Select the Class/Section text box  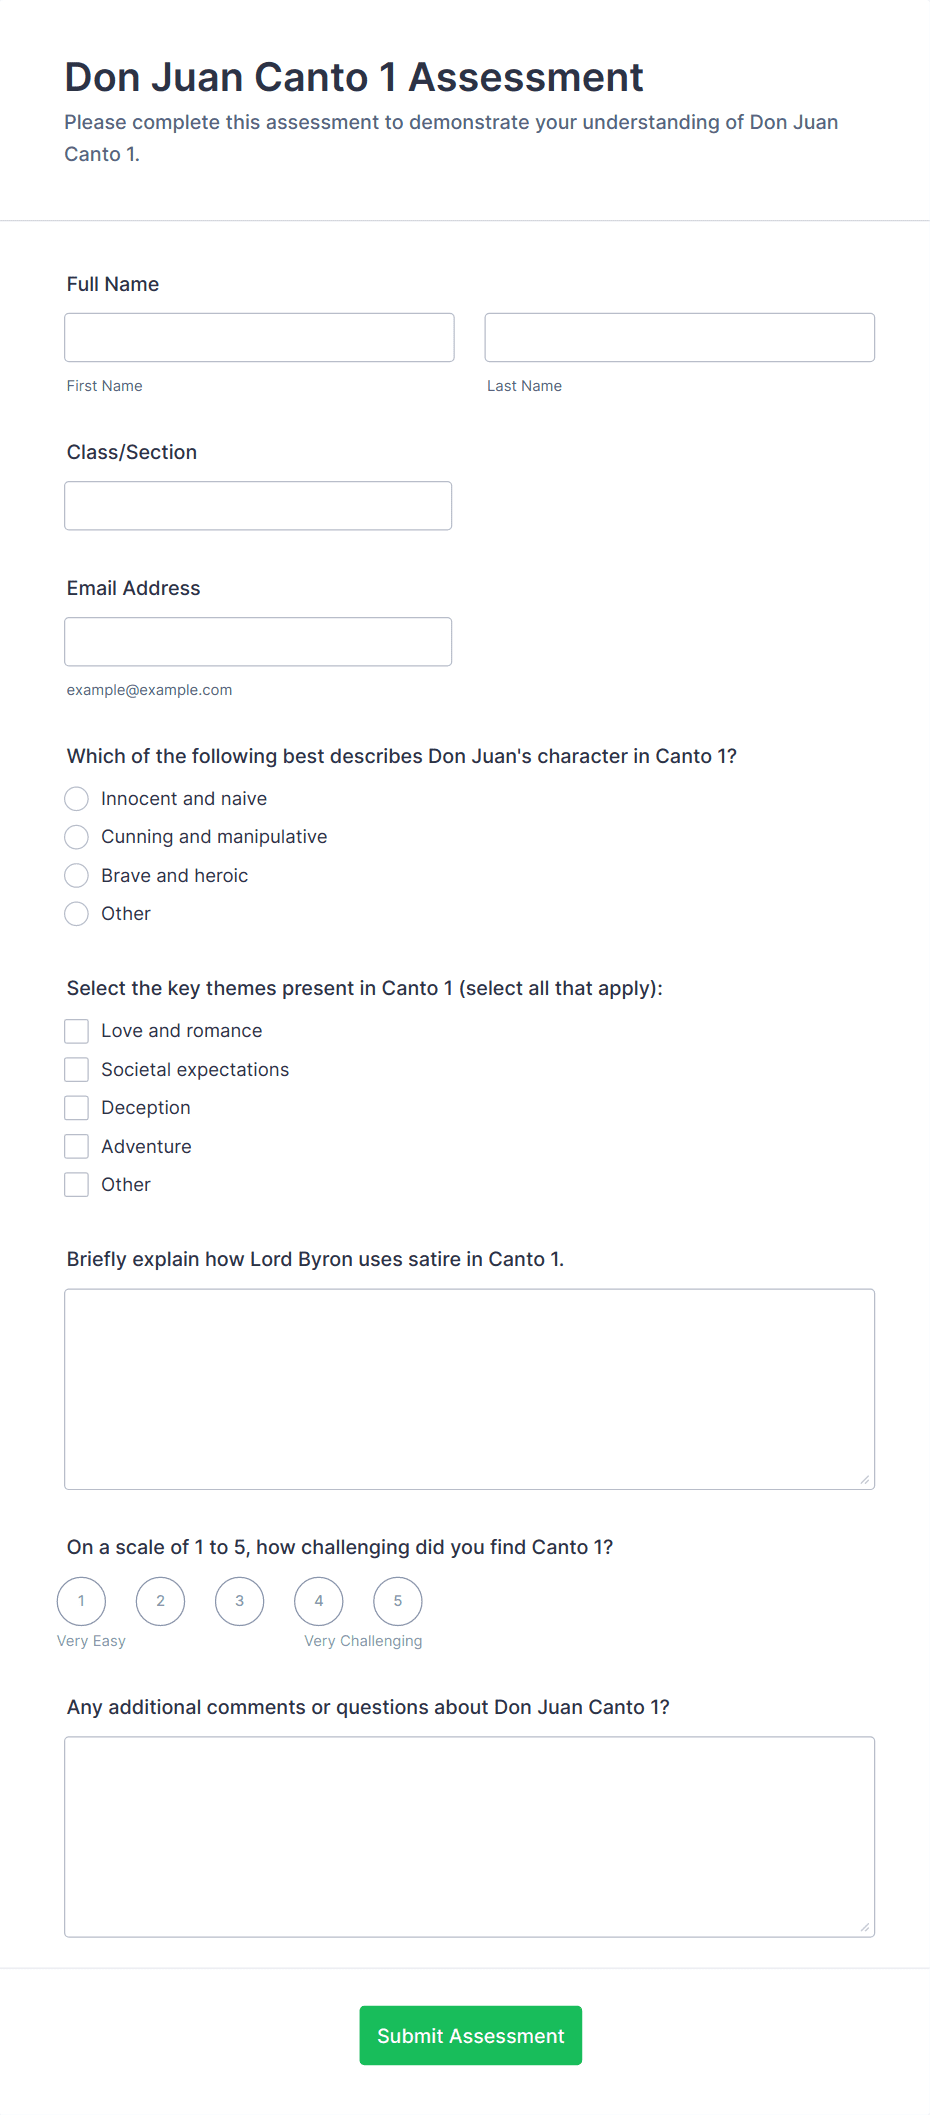click(258, 505)
